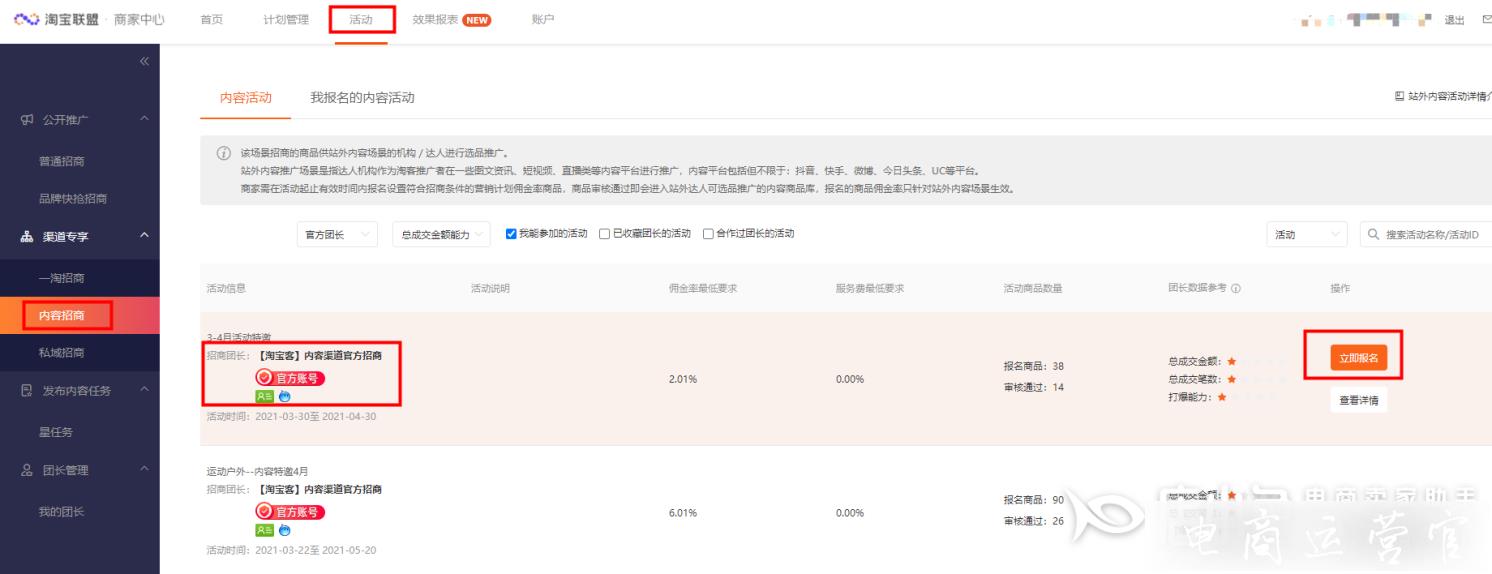Collapse the left sidebar with double-chevron icon
Viewport: 1492px width, 574px height.
143,61
